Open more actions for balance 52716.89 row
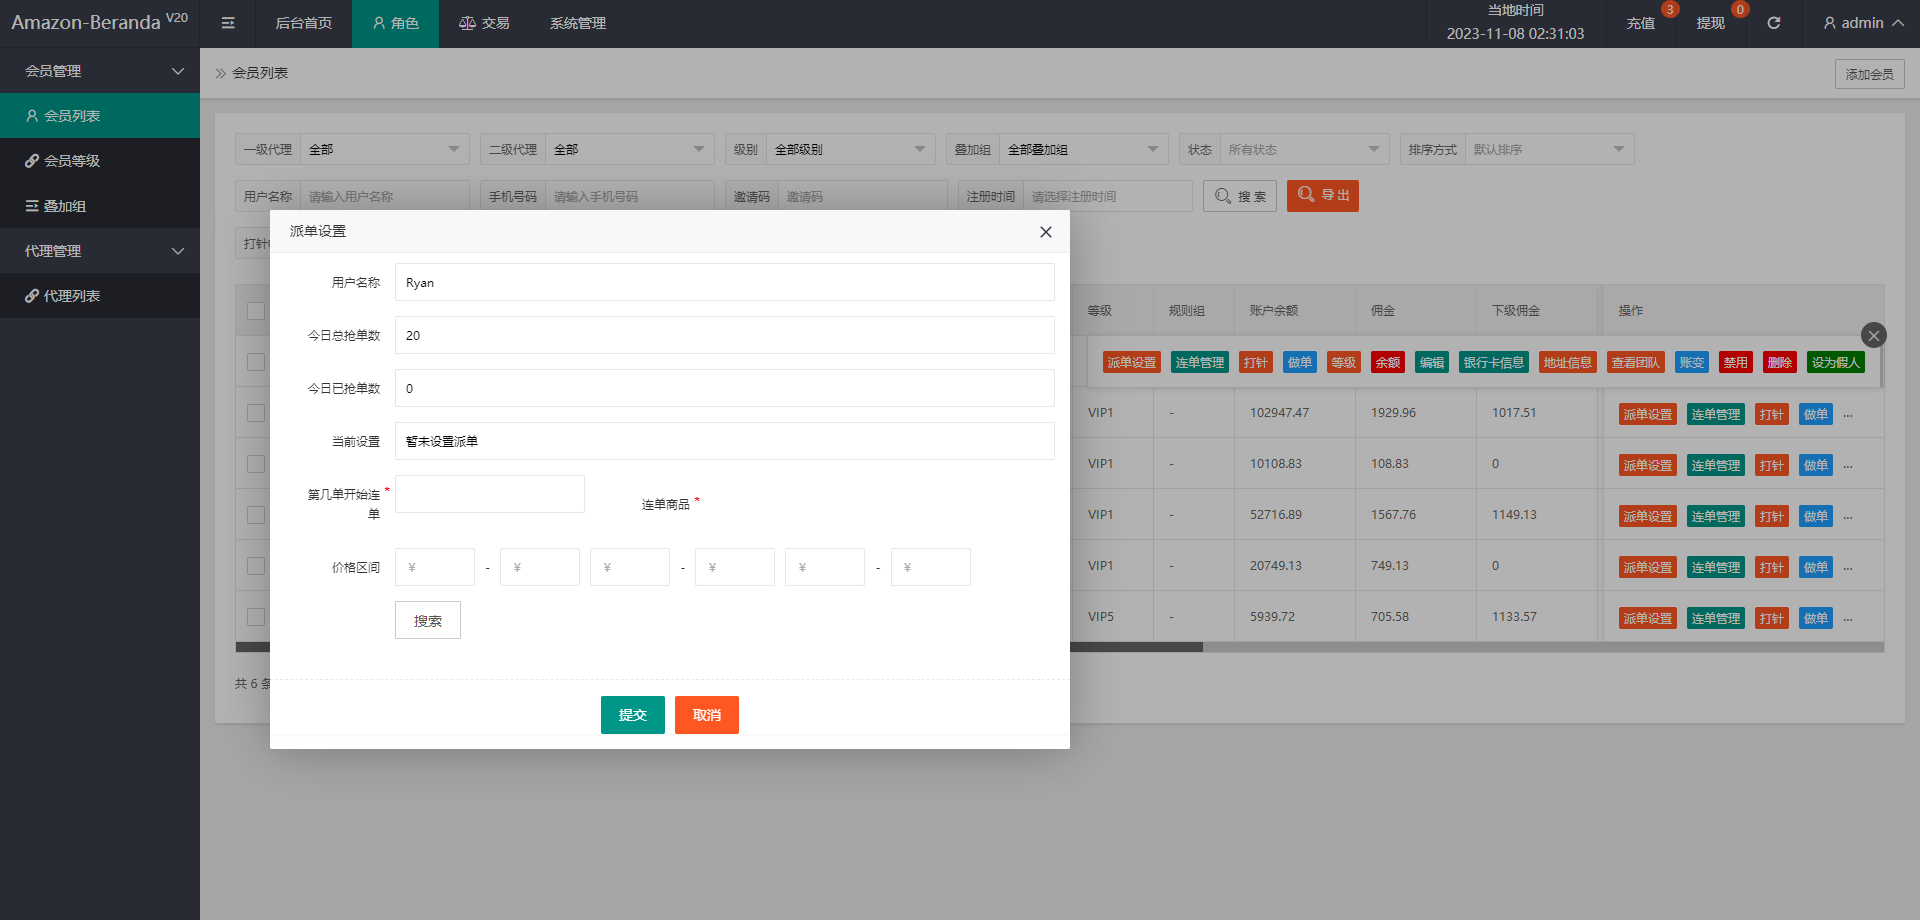 click(x=1848, y=517)
